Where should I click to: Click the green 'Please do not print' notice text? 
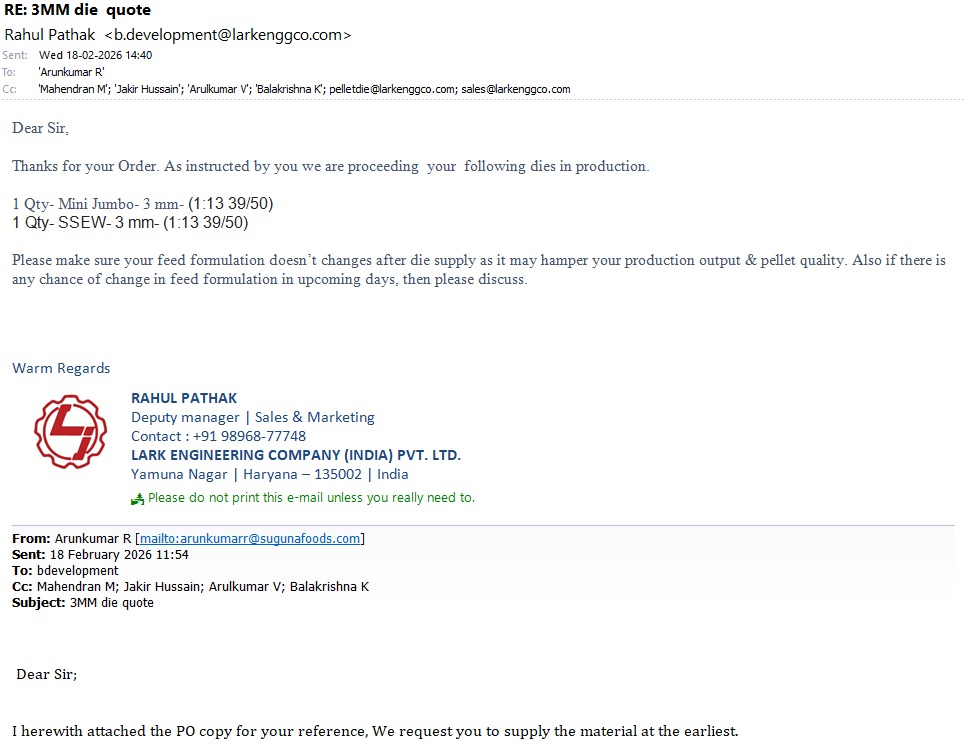[311, 497]
